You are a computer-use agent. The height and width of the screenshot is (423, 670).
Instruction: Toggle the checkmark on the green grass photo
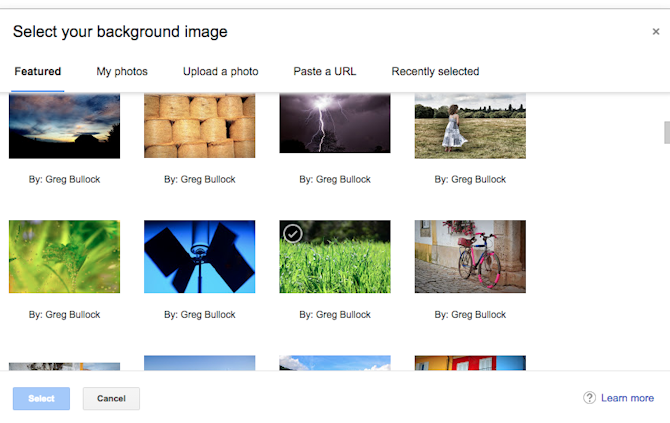coord(292,233)
